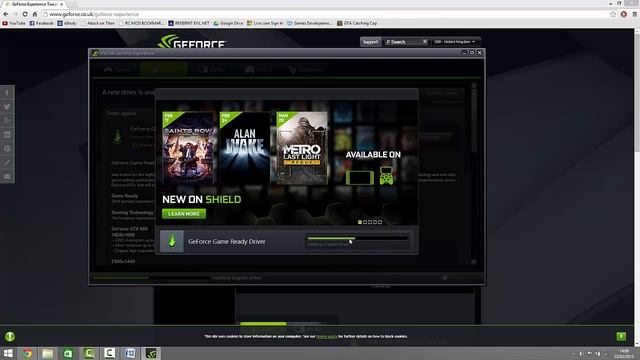The width and height of the screenshot is (640, 360).
Task: Switch to the GeForce Experience browser tab
Action: pyautogui.click(x=33, y=4)
